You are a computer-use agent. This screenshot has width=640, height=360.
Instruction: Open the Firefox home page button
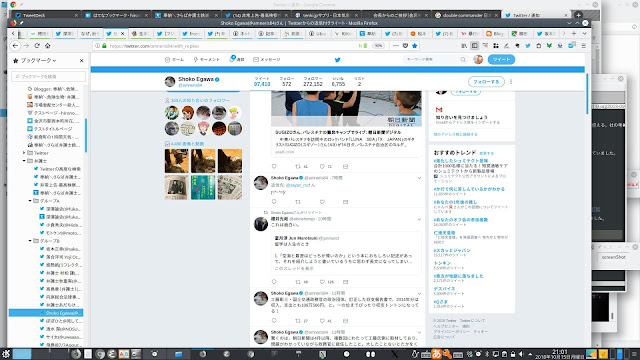(x=48, y=46)
